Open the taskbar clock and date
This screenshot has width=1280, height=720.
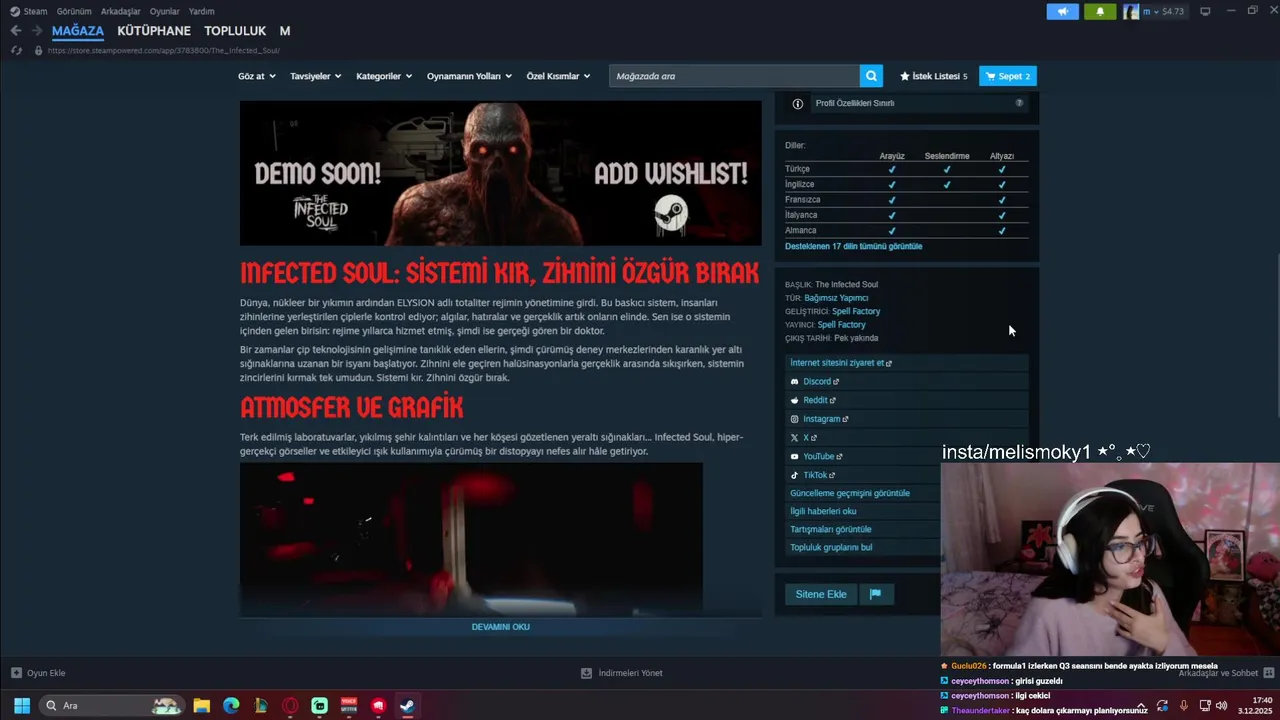click(x=1257, y=706)
